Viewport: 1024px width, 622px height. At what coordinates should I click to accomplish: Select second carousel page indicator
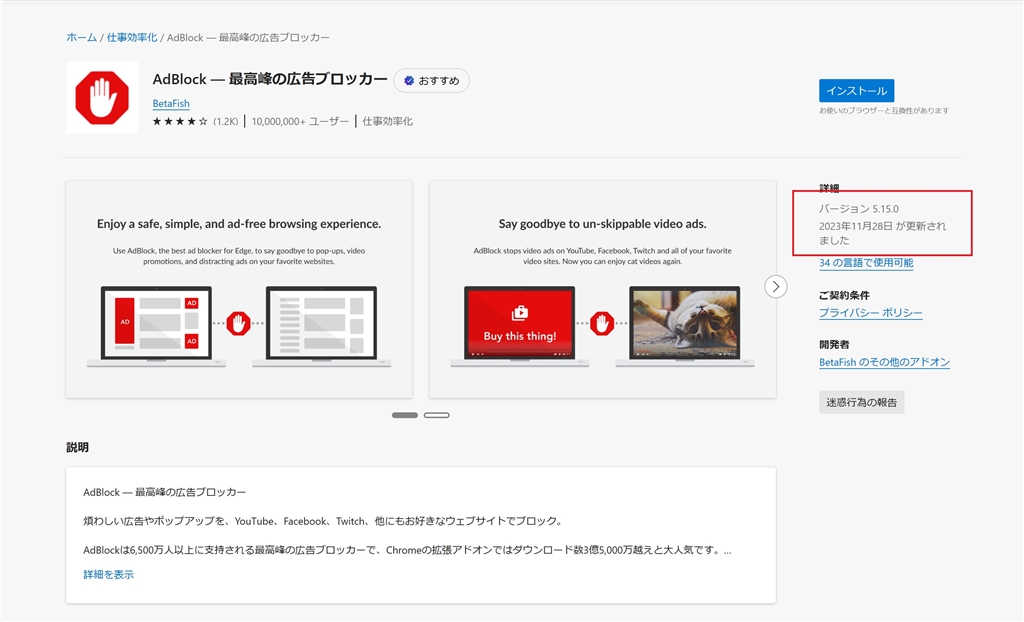click(x=436, y=415)
